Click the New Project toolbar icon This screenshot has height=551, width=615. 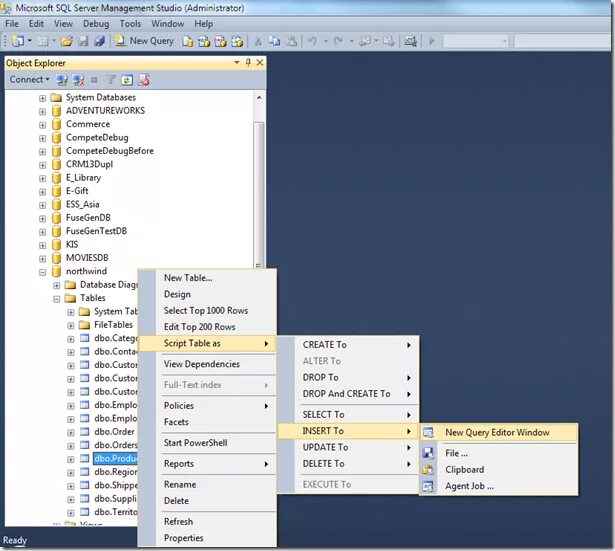click(x=18, y=41)
